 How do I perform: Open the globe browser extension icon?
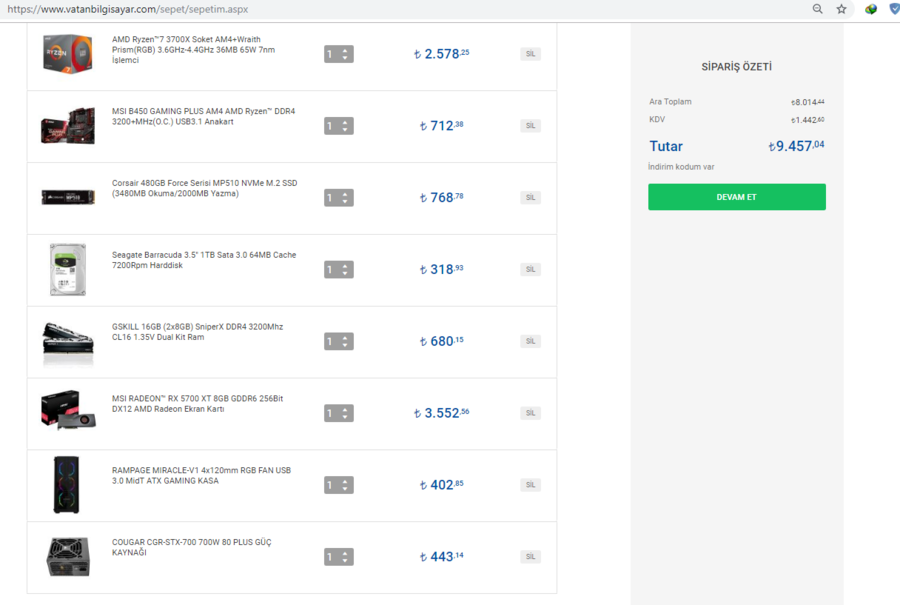pyautogui.click(x=871, y=9)
